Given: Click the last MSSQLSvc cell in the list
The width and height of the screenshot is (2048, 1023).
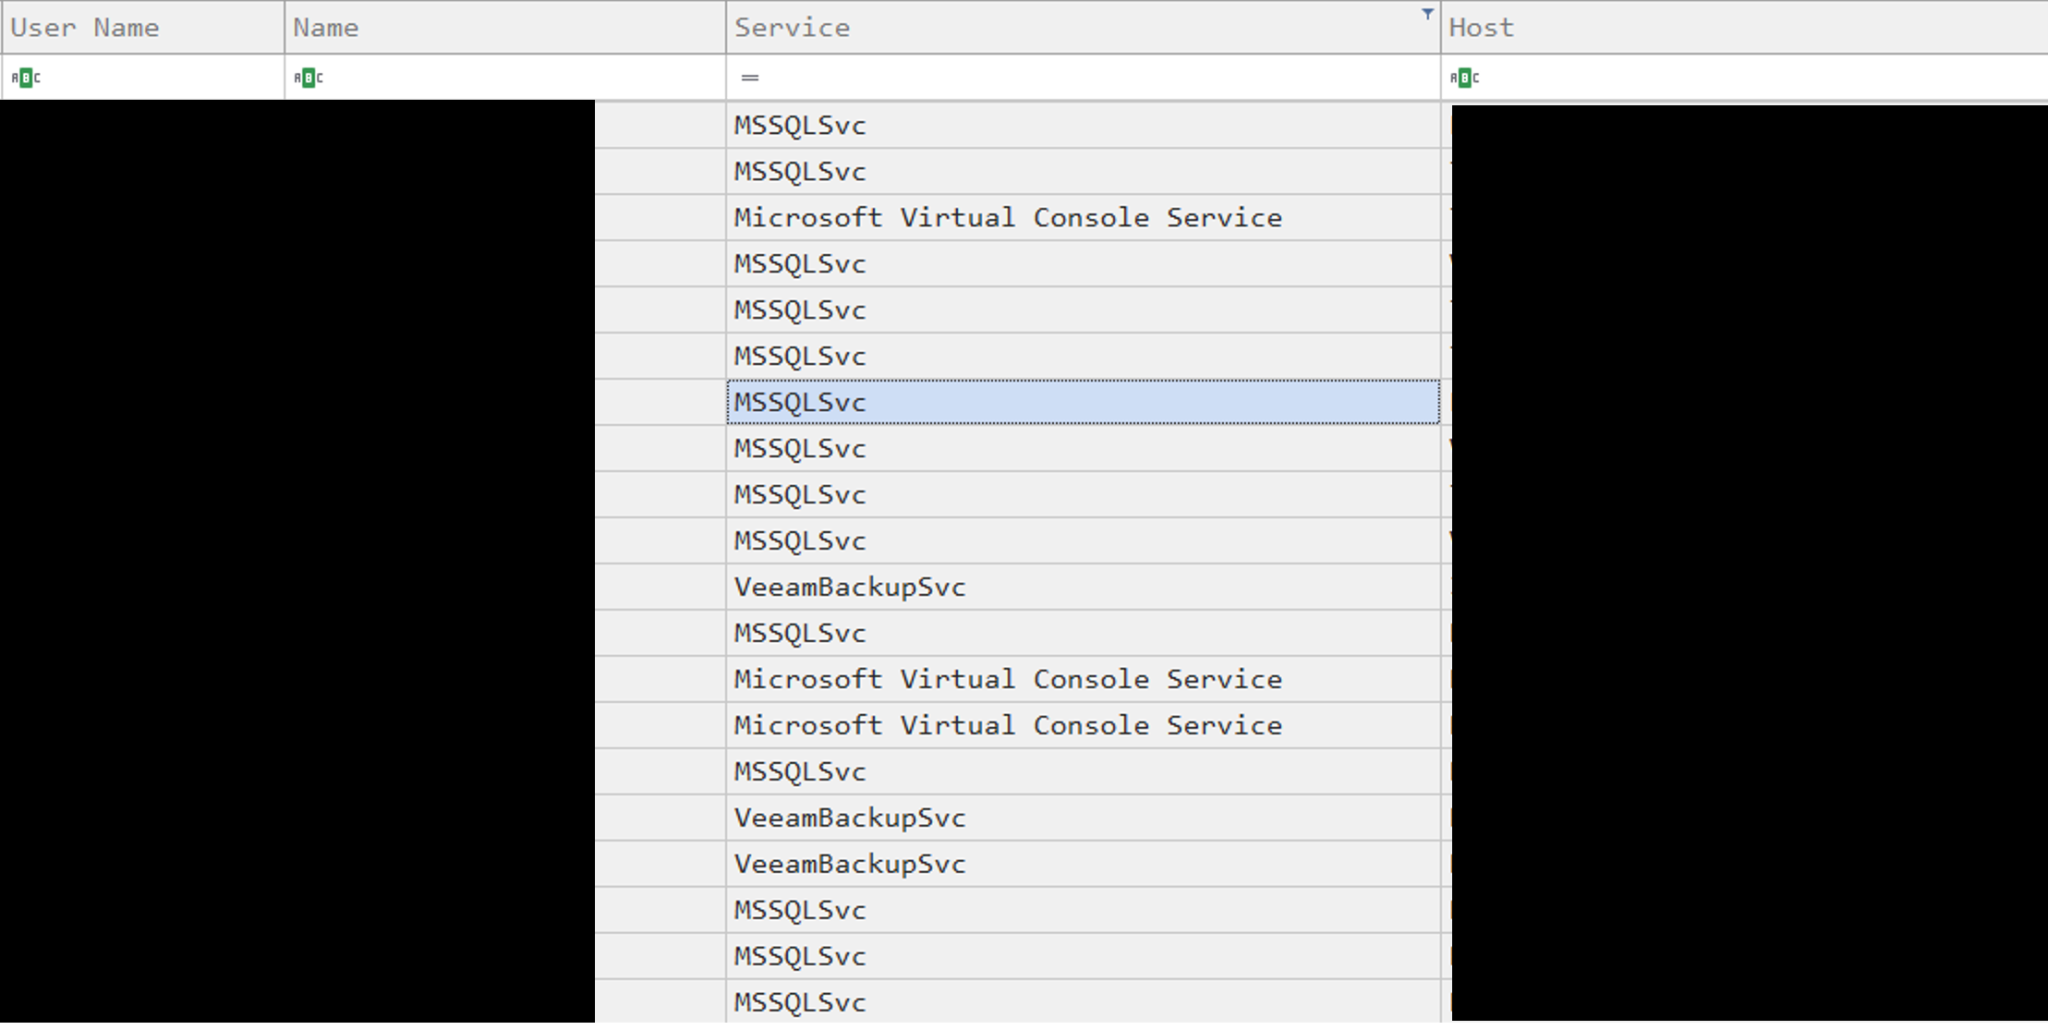Looking at the screenshot, I should 799,1001.
